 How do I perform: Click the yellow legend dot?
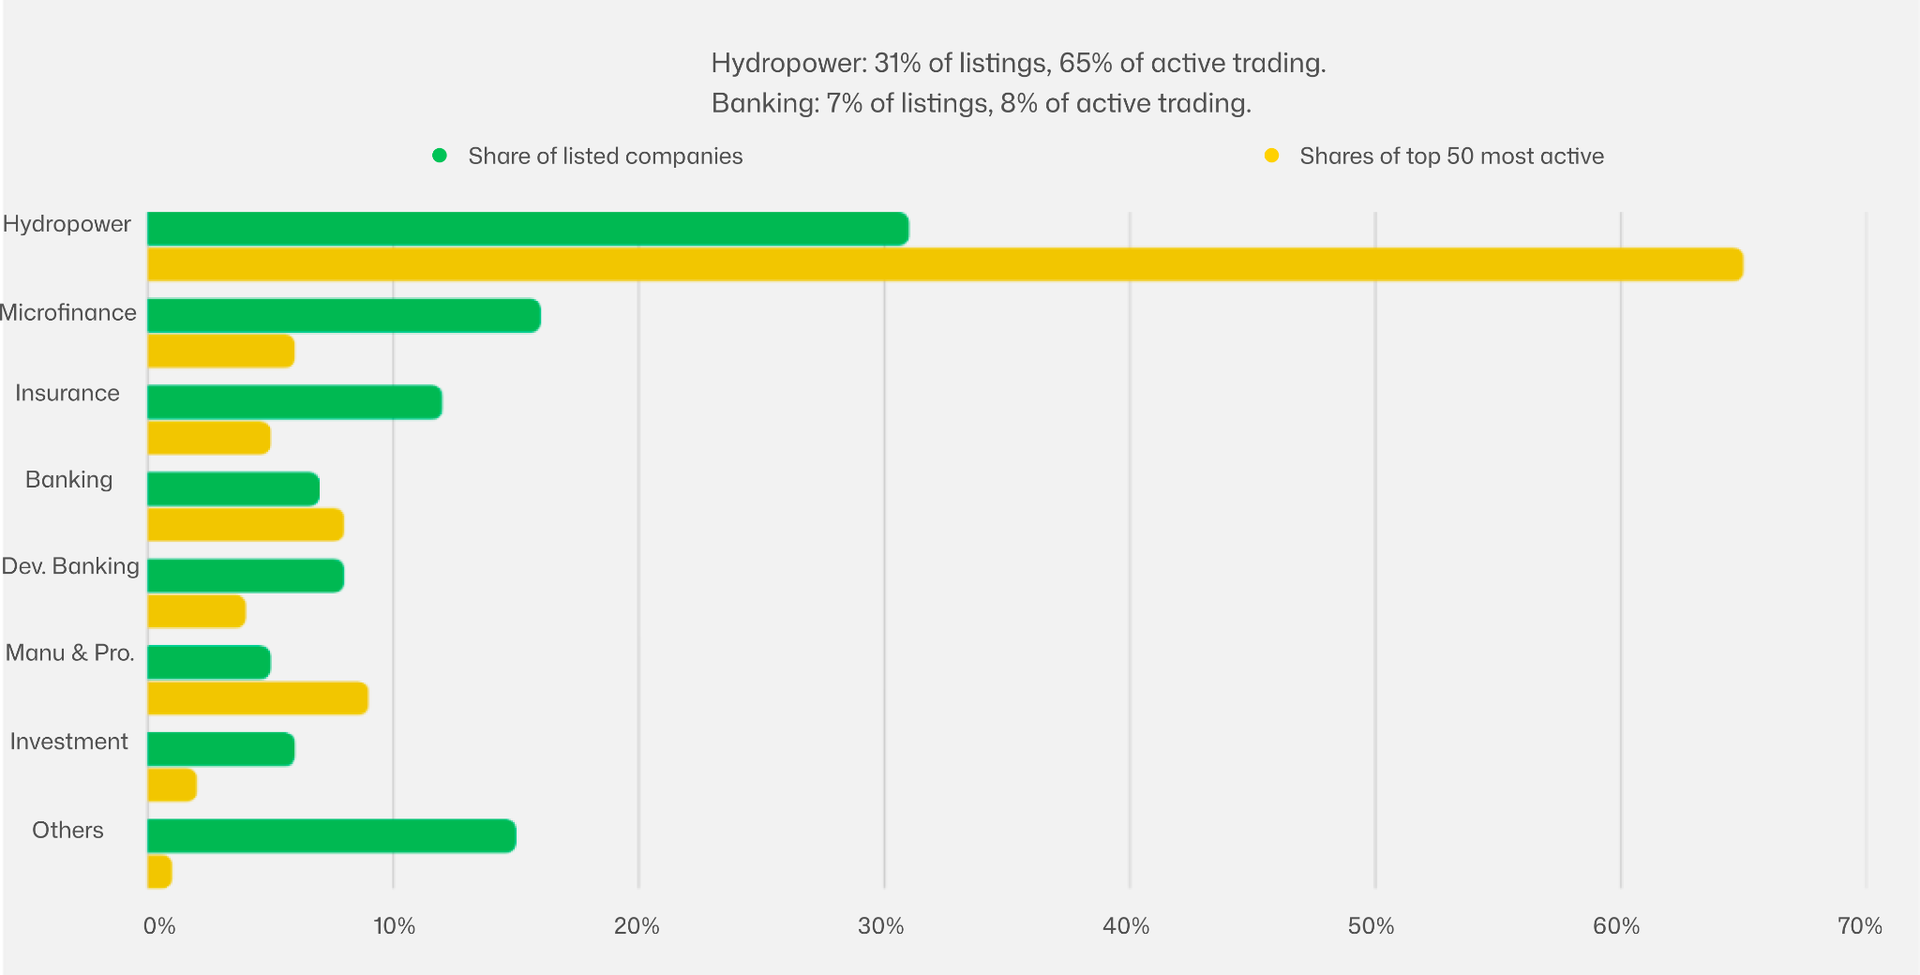click(1271, 155)
